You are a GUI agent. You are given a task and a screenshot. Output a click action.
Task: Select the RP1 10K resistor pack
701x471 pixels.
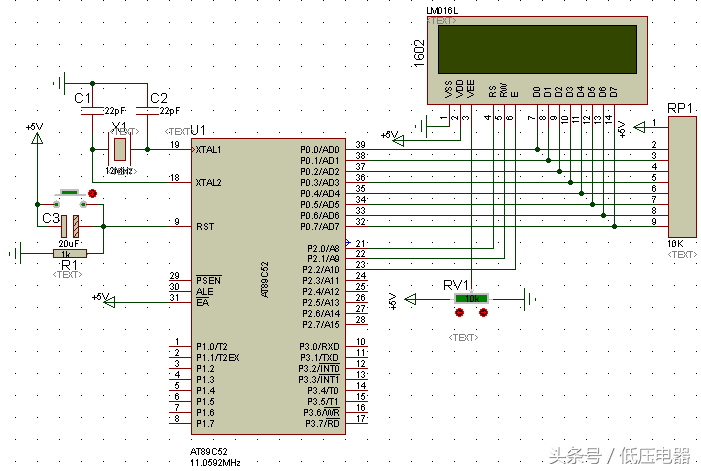(x=682, y=177)
